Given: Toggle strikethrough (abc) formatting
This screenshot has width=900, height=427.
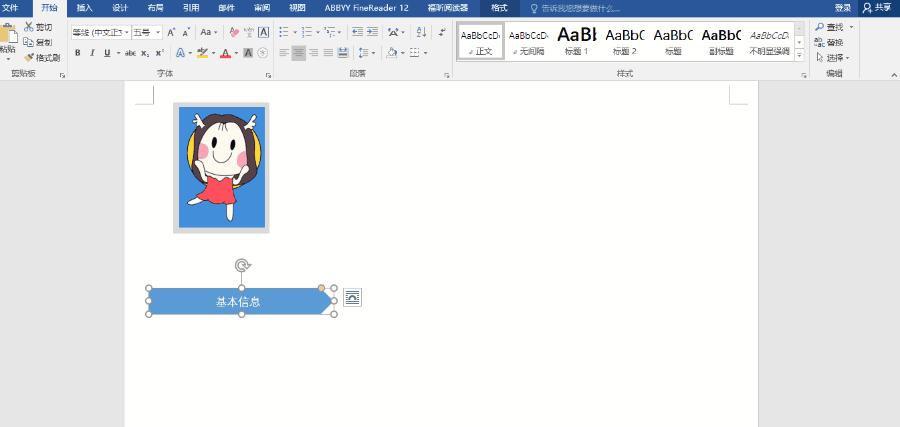Looking at the screenshot, I should 130,53.
